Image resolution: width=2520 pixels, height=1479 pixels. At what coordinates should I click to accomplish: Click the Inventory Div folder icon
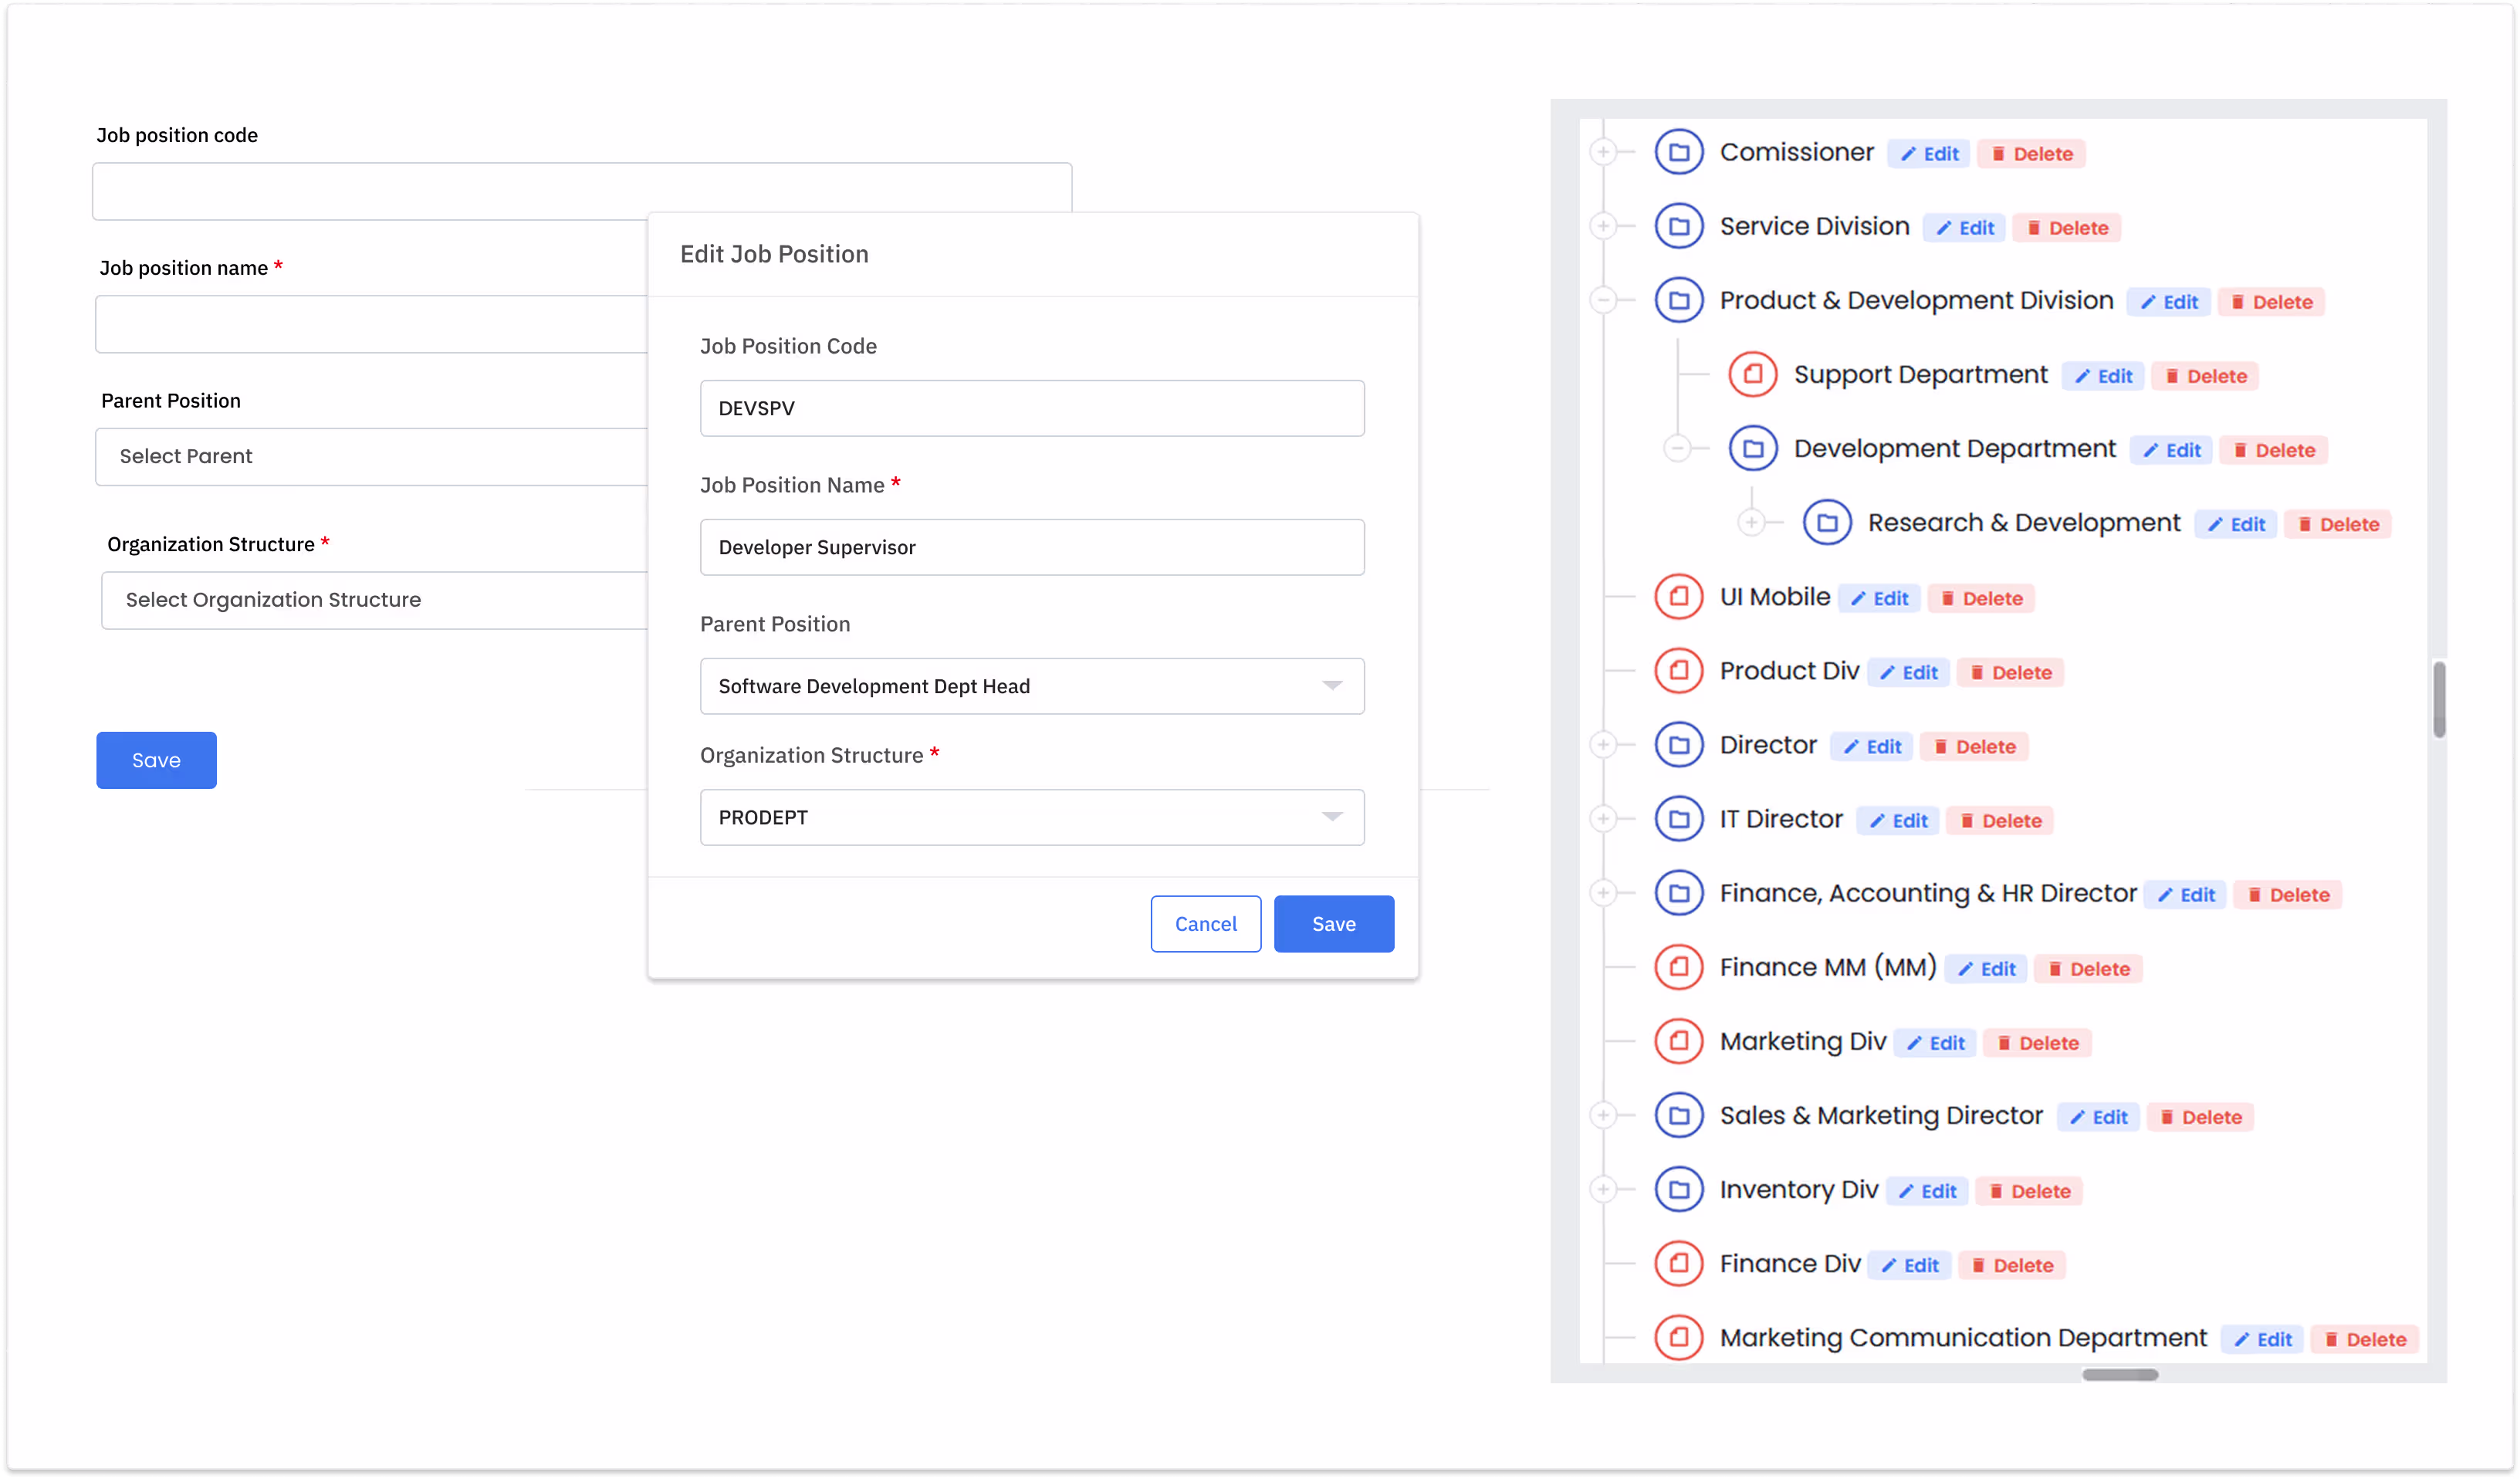[1679, 1189]
